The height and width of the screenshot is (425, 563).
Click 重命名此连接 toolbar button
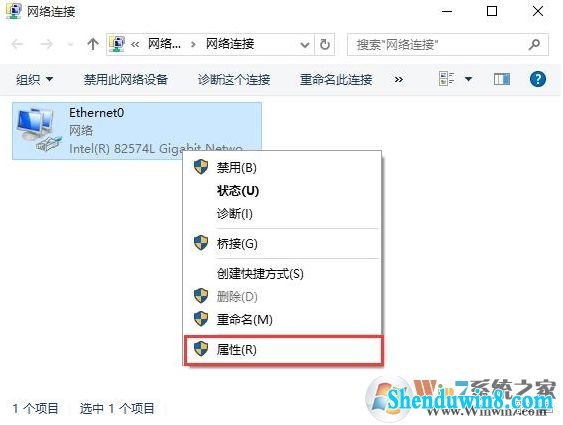(x=336, y=79)
